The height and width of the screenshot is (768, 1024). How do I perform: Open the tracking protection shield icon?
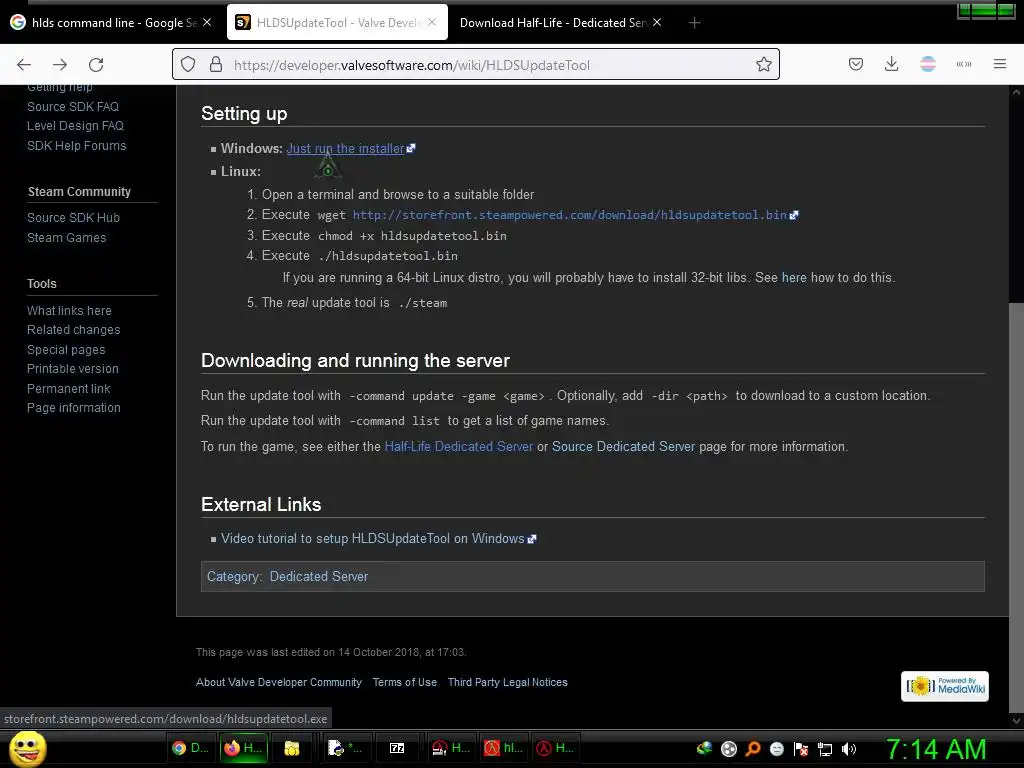(188, 65)
